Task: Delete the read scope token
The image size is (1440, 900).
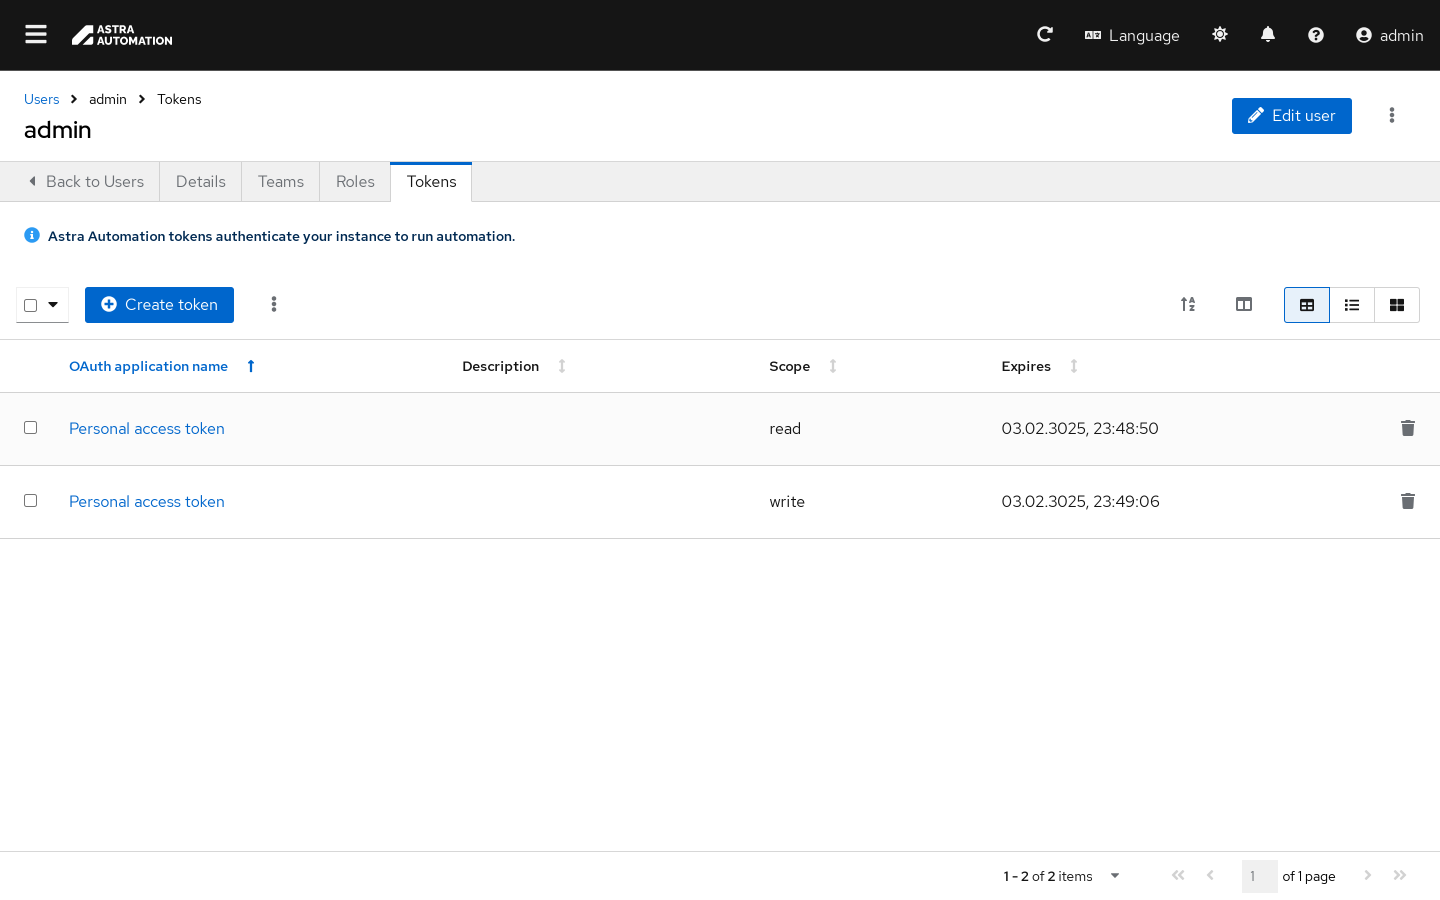Action: [1408, 428]
